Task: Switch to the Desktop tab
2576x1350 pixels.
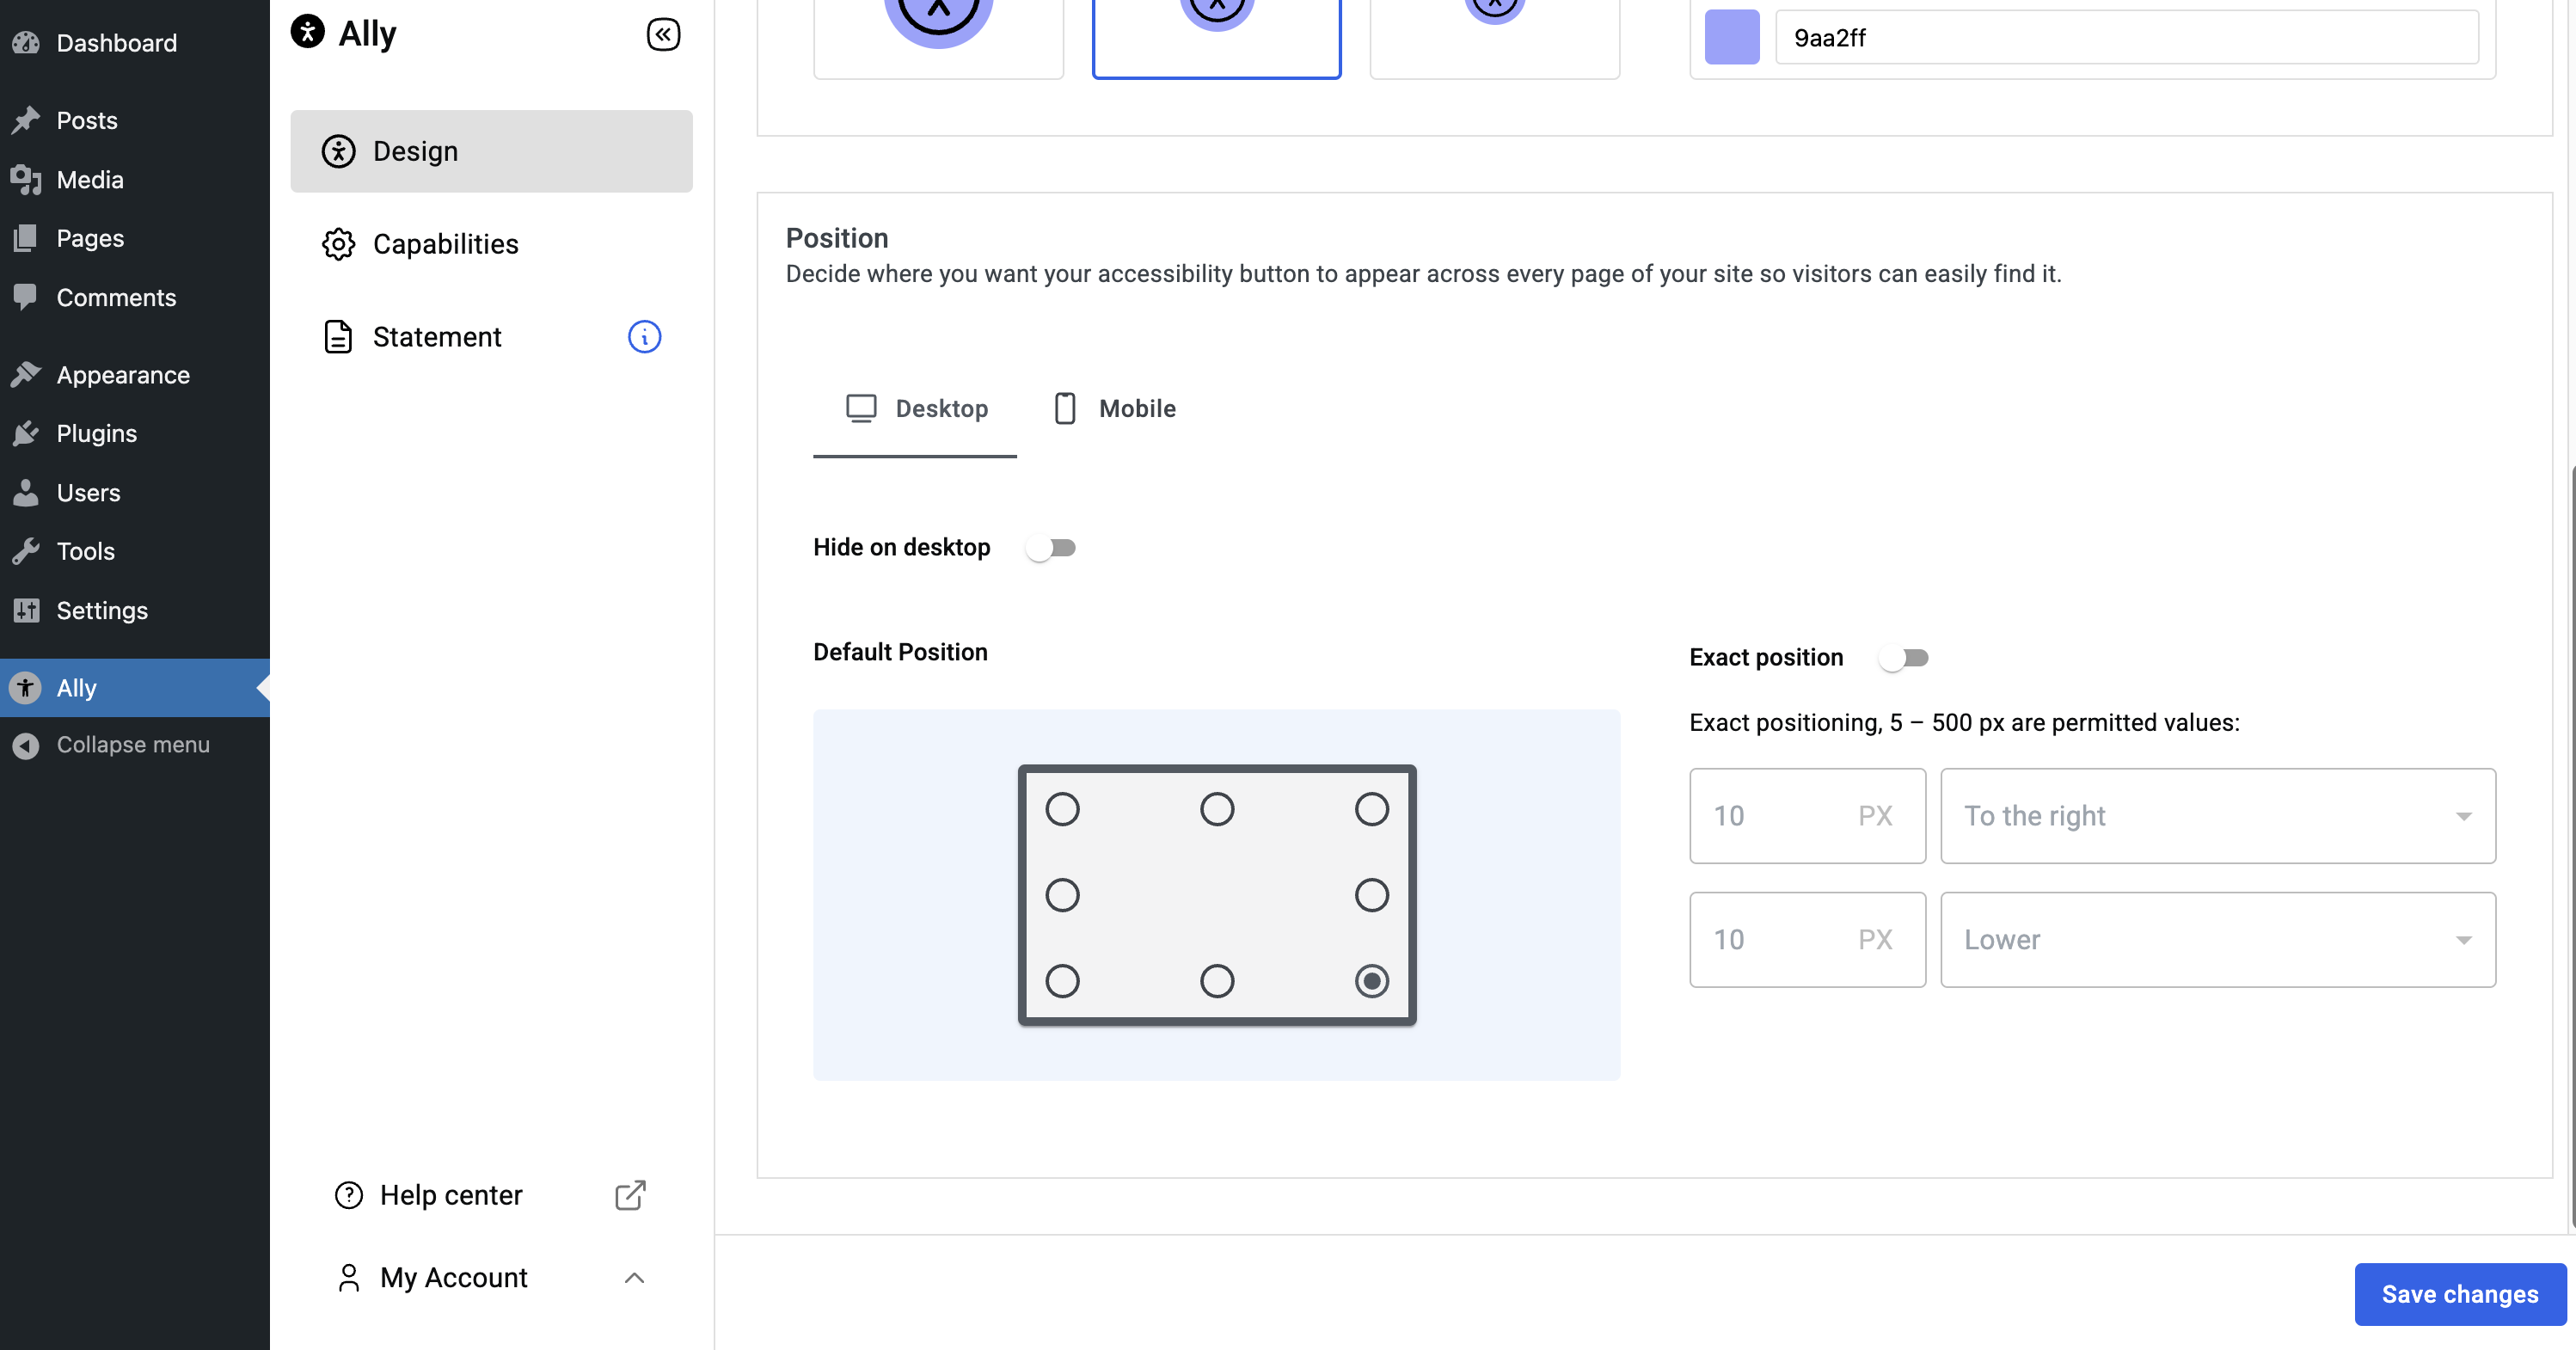Action: click(x=915, y=409)
